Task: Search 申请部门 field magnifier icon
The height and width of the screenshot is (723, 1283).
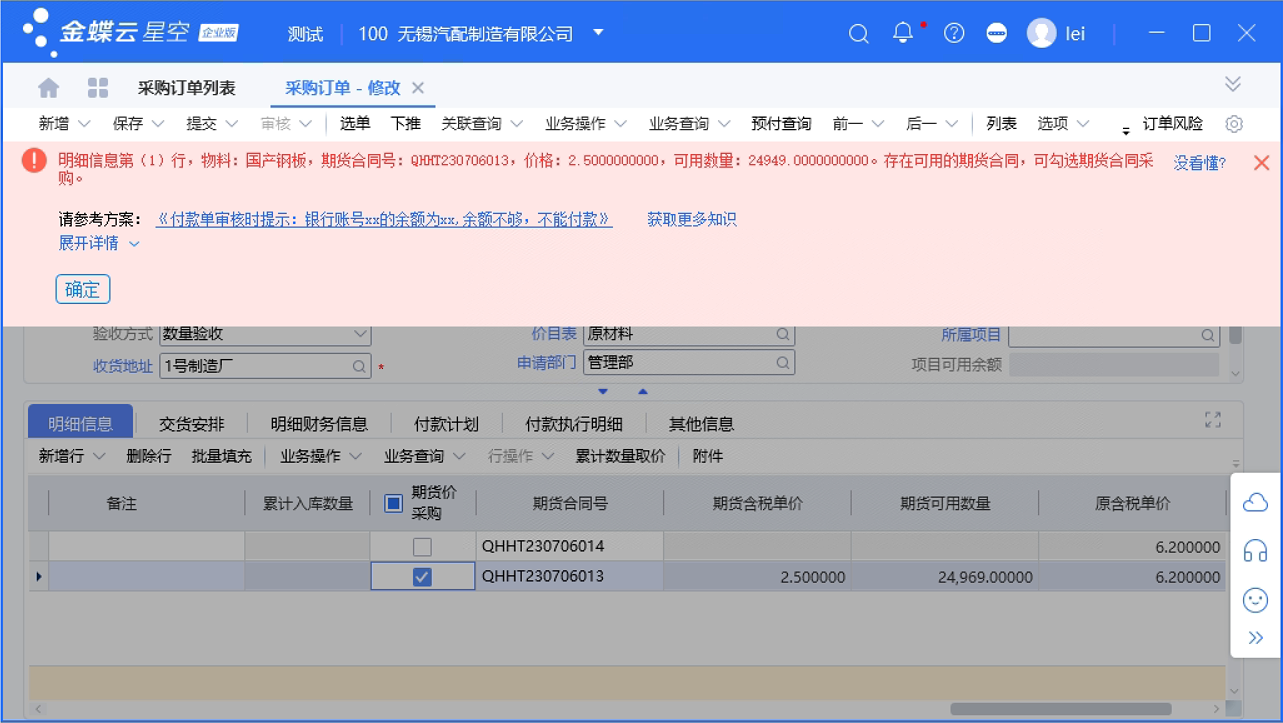Action: (783, 363)
